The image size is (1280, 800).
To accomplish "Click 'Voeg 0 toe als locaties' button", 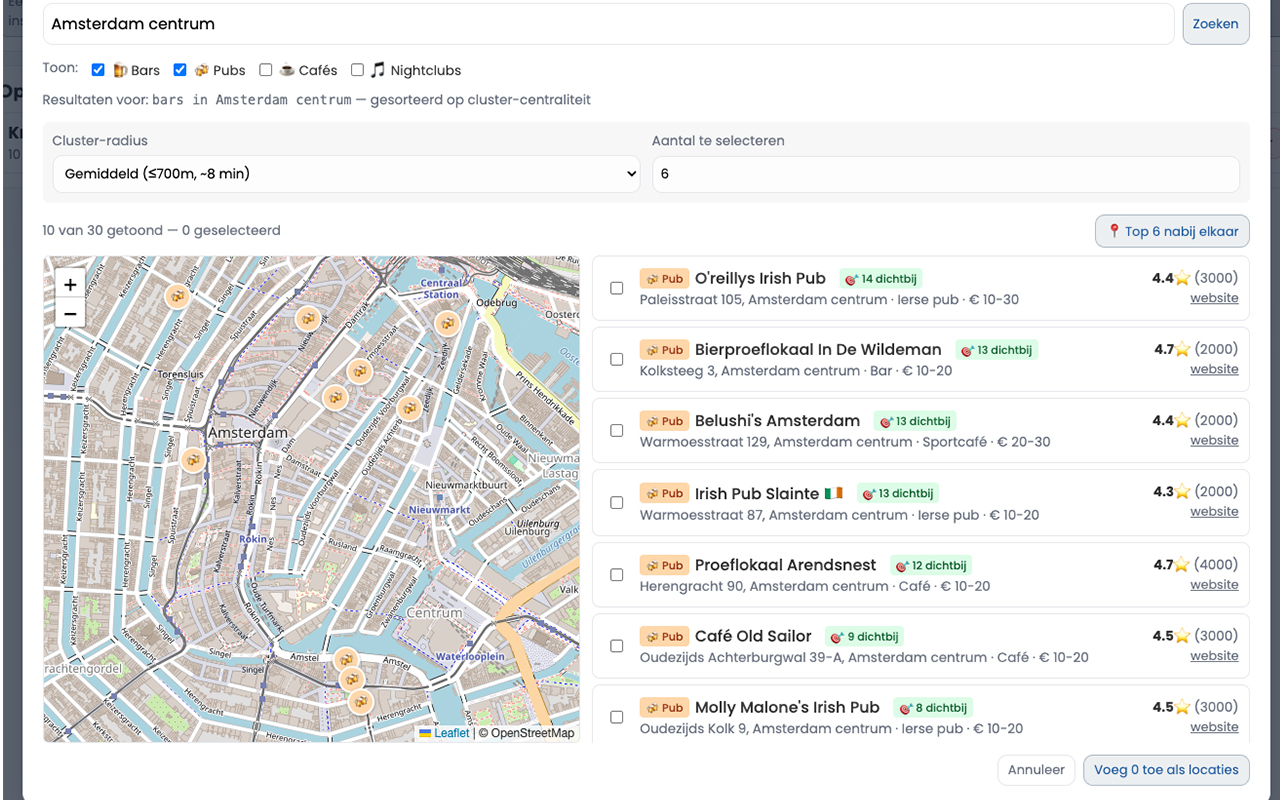I will 1166,770.
